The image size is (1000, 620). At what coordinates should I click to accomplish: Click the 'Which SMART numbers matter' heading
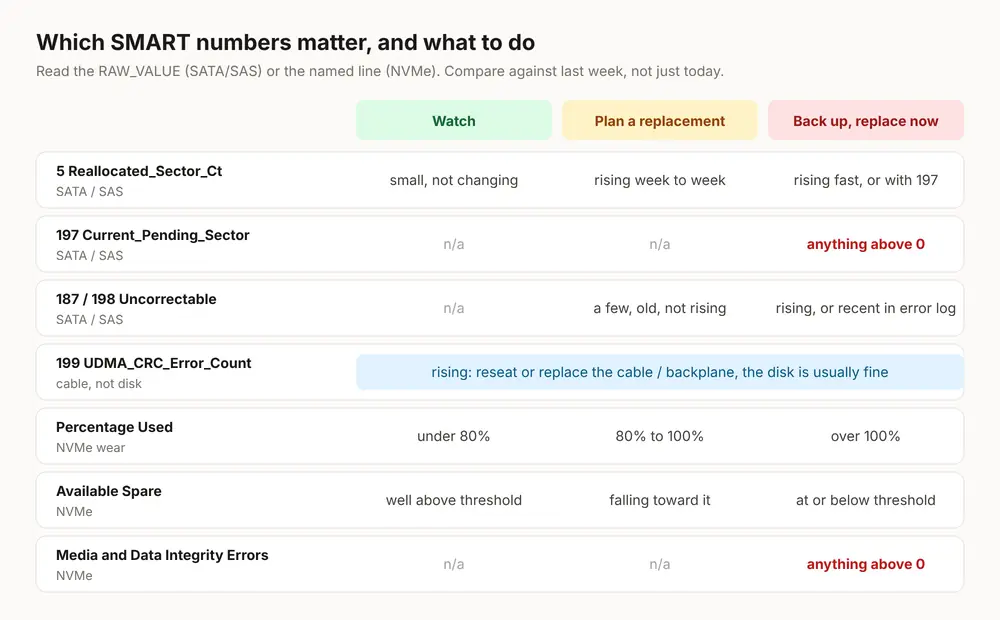(285, 43)
